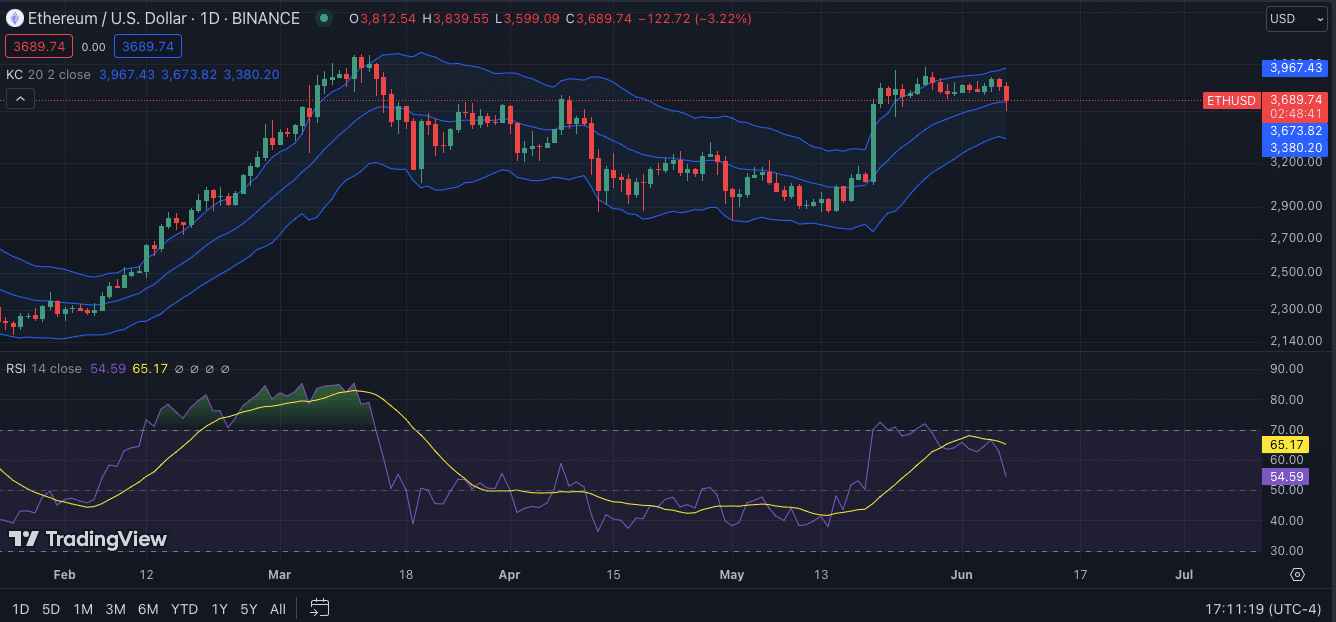The width and height of the screenshot is (1336, 622).
Task: Show the All time range
Action: click(x=278, y=608)
